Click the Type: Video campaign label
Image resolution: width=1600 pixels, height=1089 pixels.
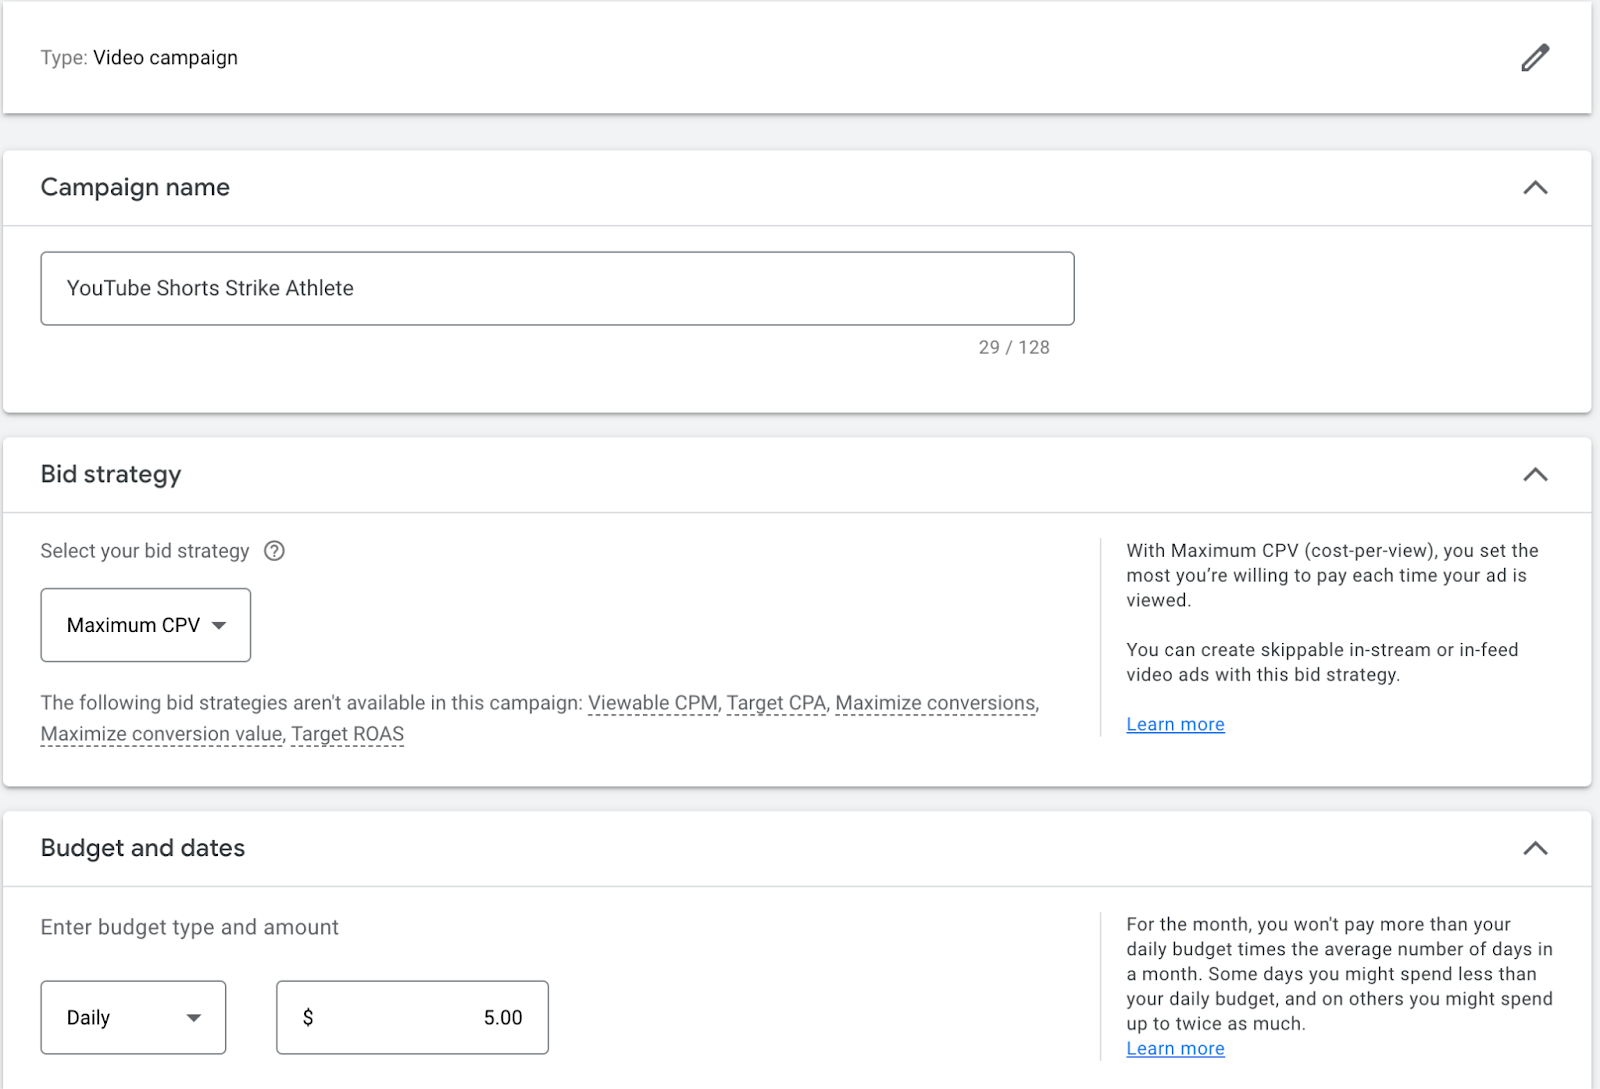[139, 58]
